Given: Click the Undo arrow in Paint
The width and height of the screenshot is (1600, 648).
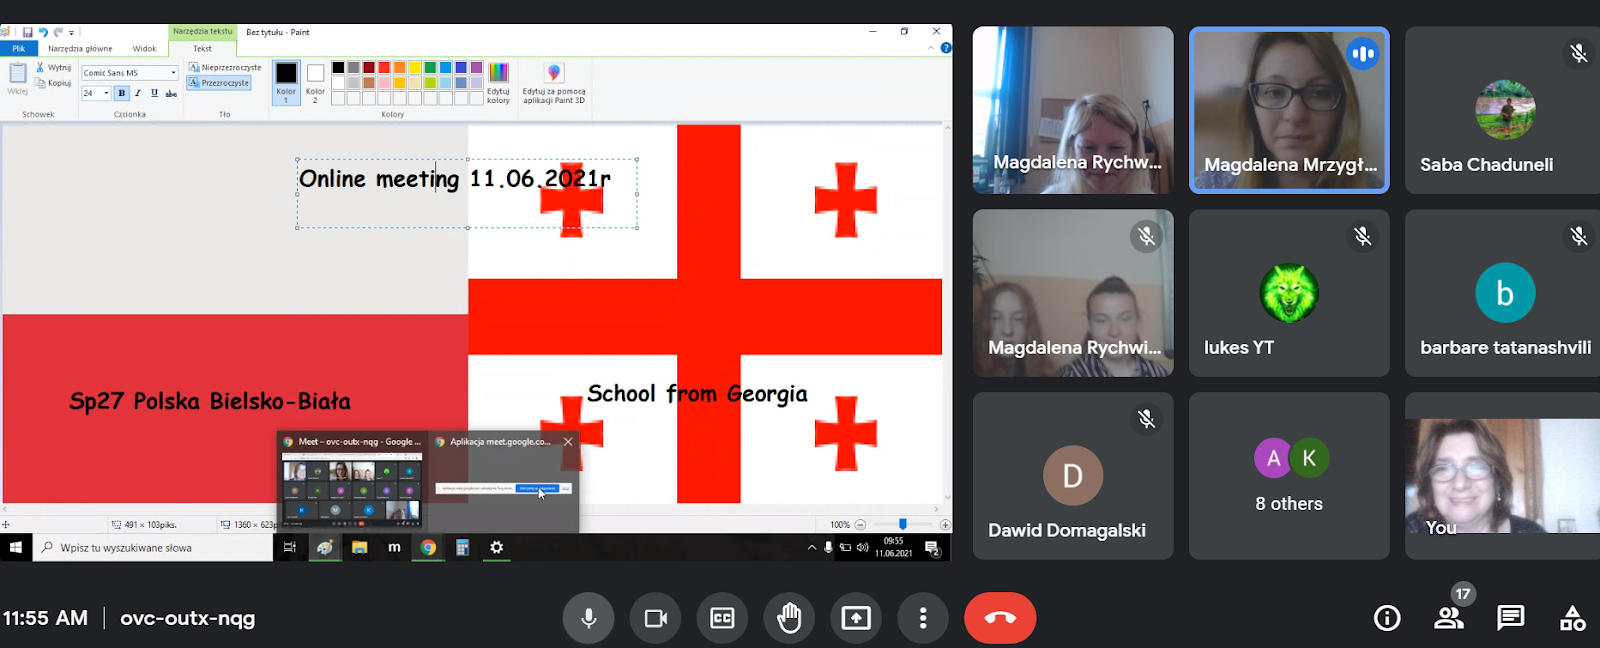Looking at the screenshot, I should (x=43, y=32).
